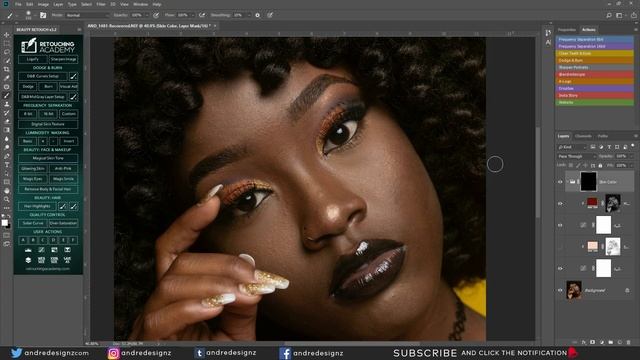
Task: Open the Filter menu
Action: 101,4
